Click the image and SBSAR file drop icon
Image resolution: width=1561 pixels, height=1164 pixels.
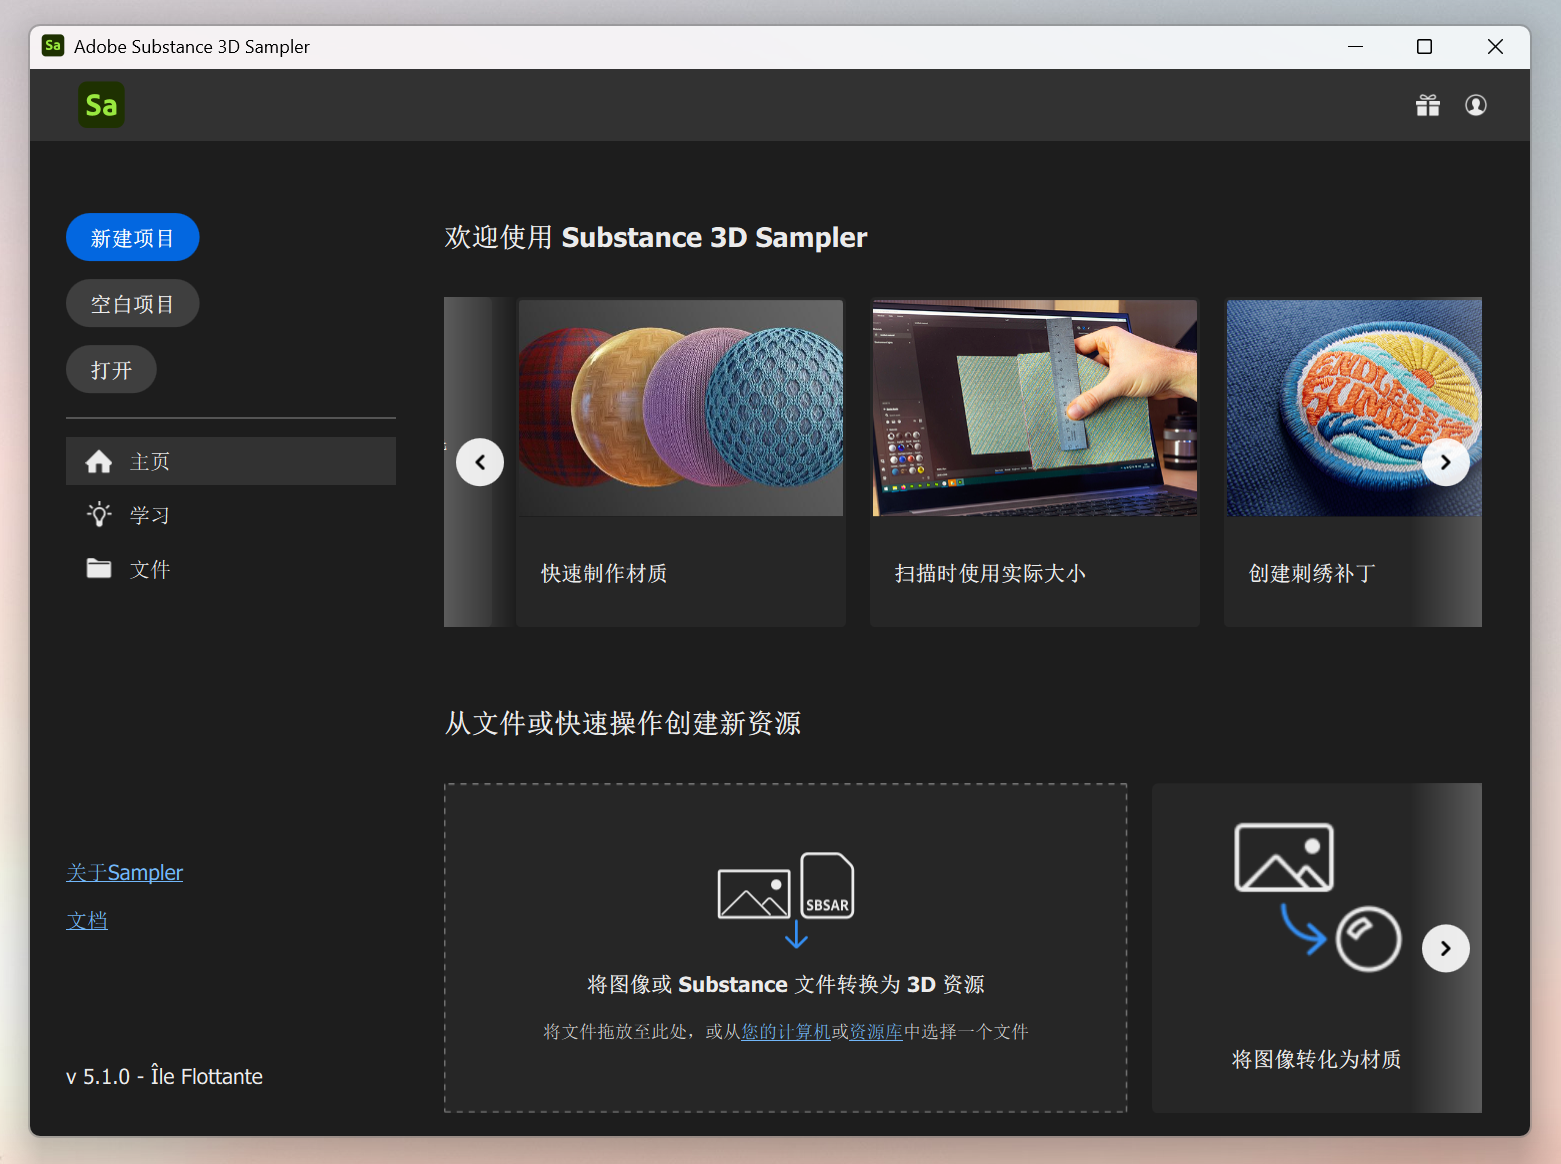[x=786, y=899]
